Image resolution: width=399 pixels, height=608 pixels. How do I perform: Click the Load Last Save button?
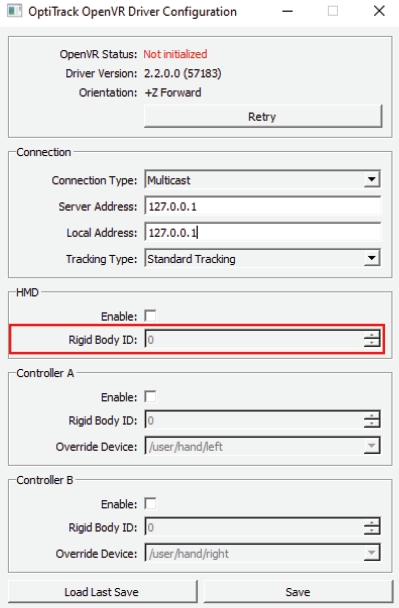click(x=102, y=592)
